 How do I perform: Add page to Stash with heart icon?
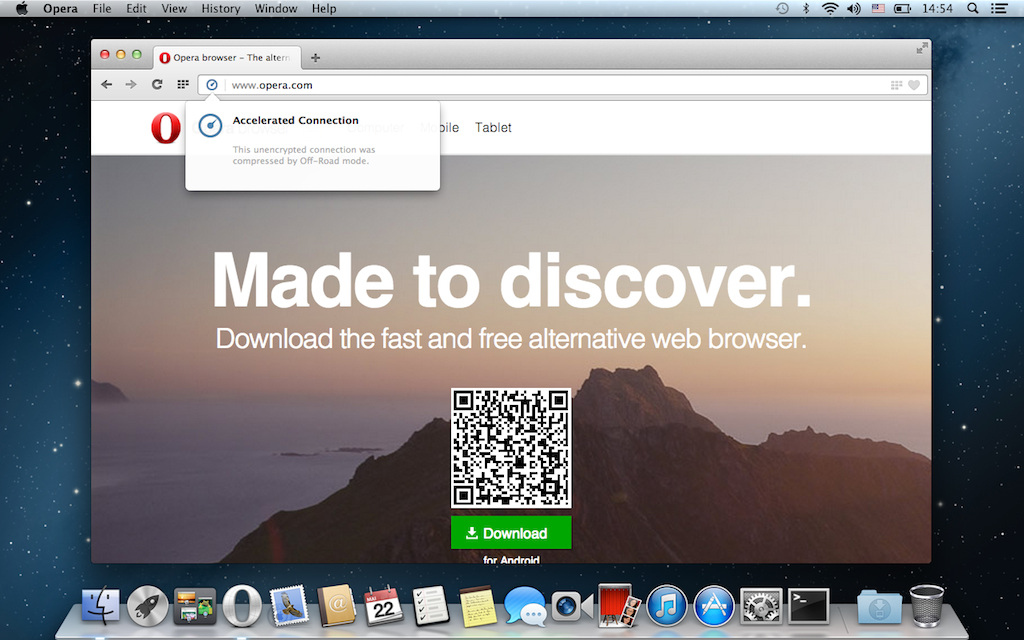coord(913,85)
